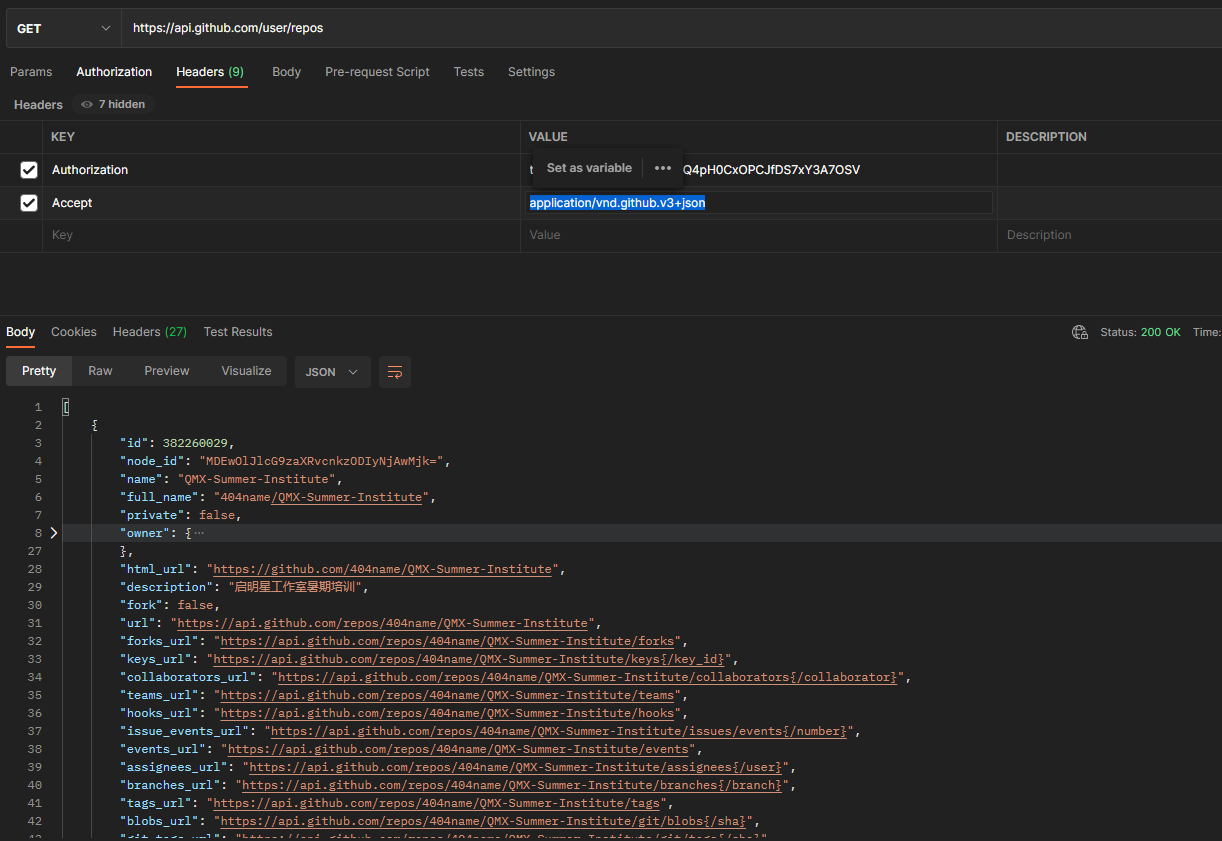Open the request Settings tab
Viewport: 1222px width, 841px height.
pyautogui.click(x=531, y=72)
